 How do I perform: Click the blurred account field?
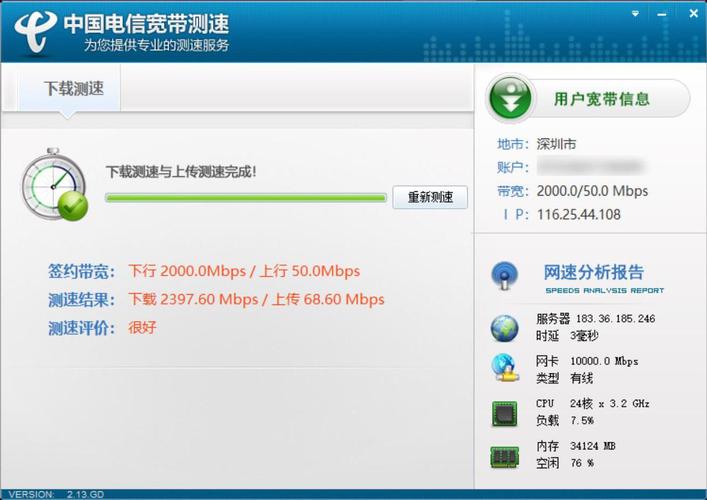pos(590,167)
